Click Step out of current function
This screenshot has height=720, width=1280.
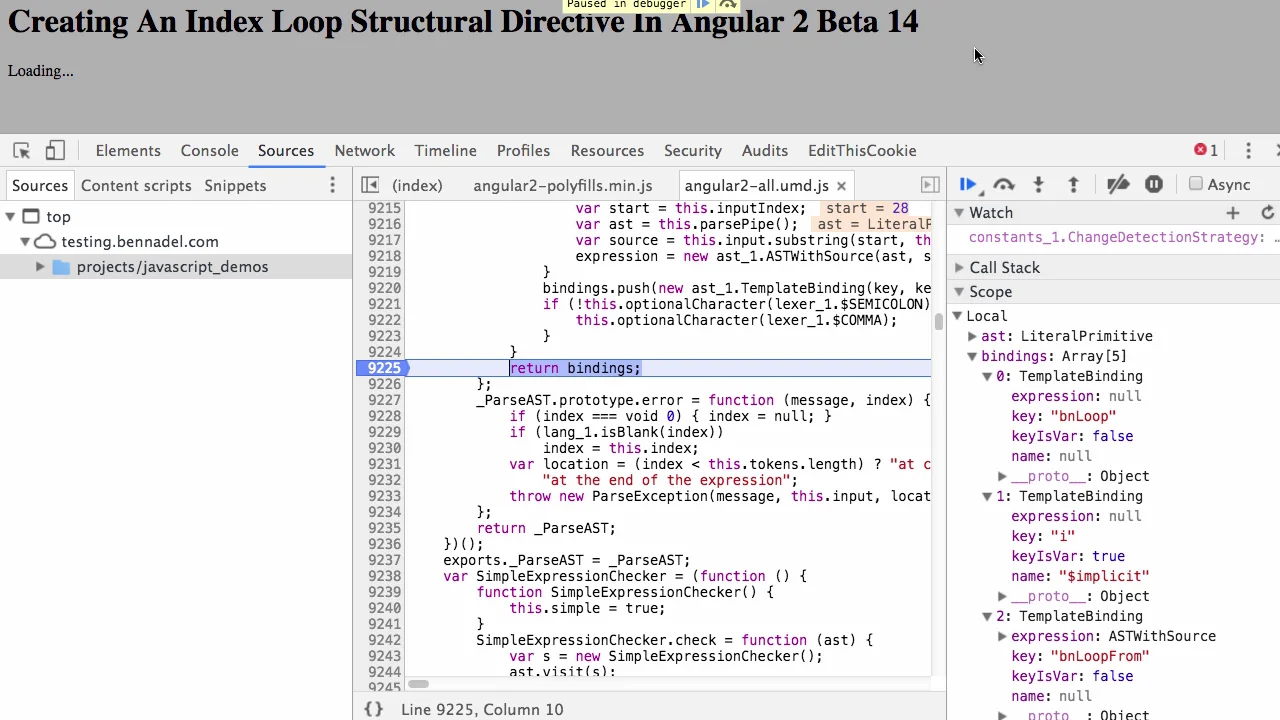coord(1073,185)
